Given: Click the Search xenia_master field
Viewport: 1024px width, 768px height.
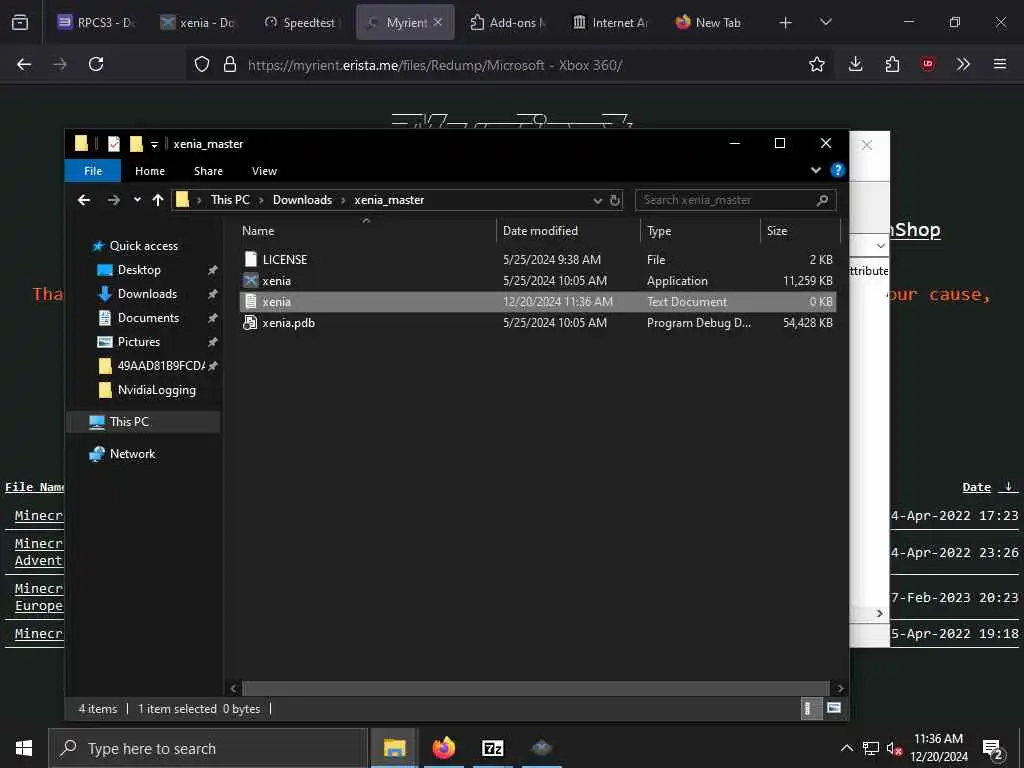Looking at the screenshot, I should click(x=735, y=200).
